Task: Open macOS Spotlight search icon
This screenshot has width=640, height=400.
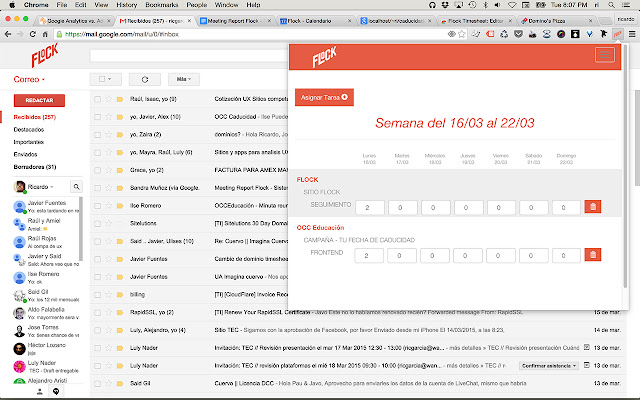Action: pyautogui.click(x=611, y=5)
